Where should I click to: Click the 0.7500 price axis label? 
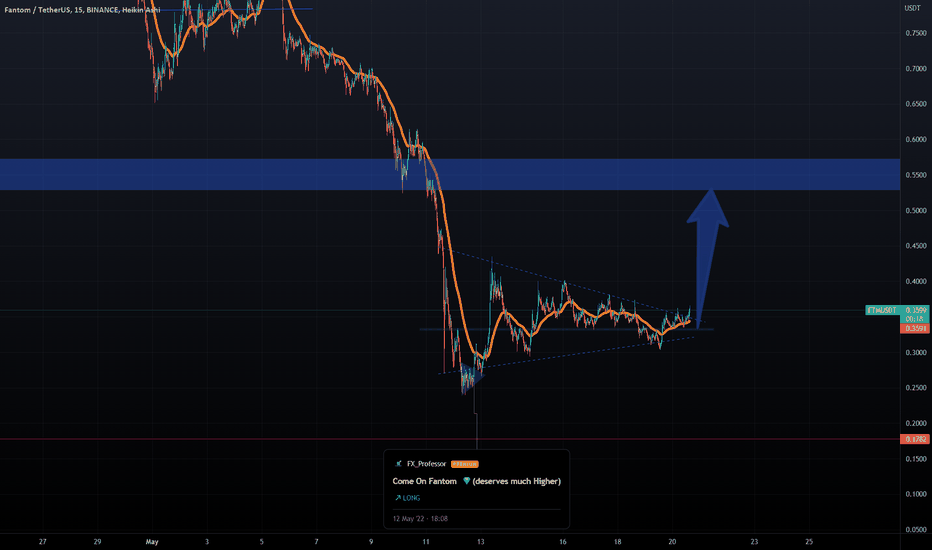point(916,33)
